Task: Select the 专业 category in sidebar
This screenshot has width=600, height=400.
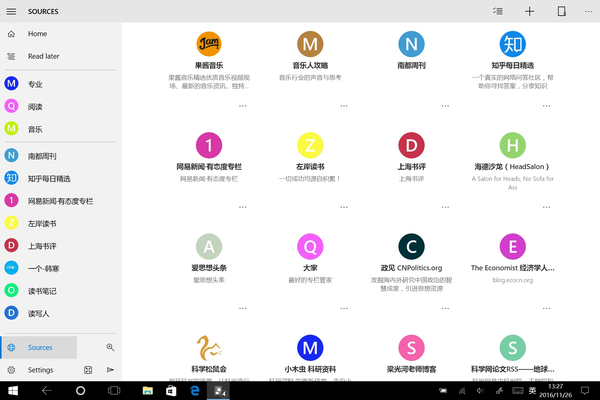Action: click(x=61, y=84)
